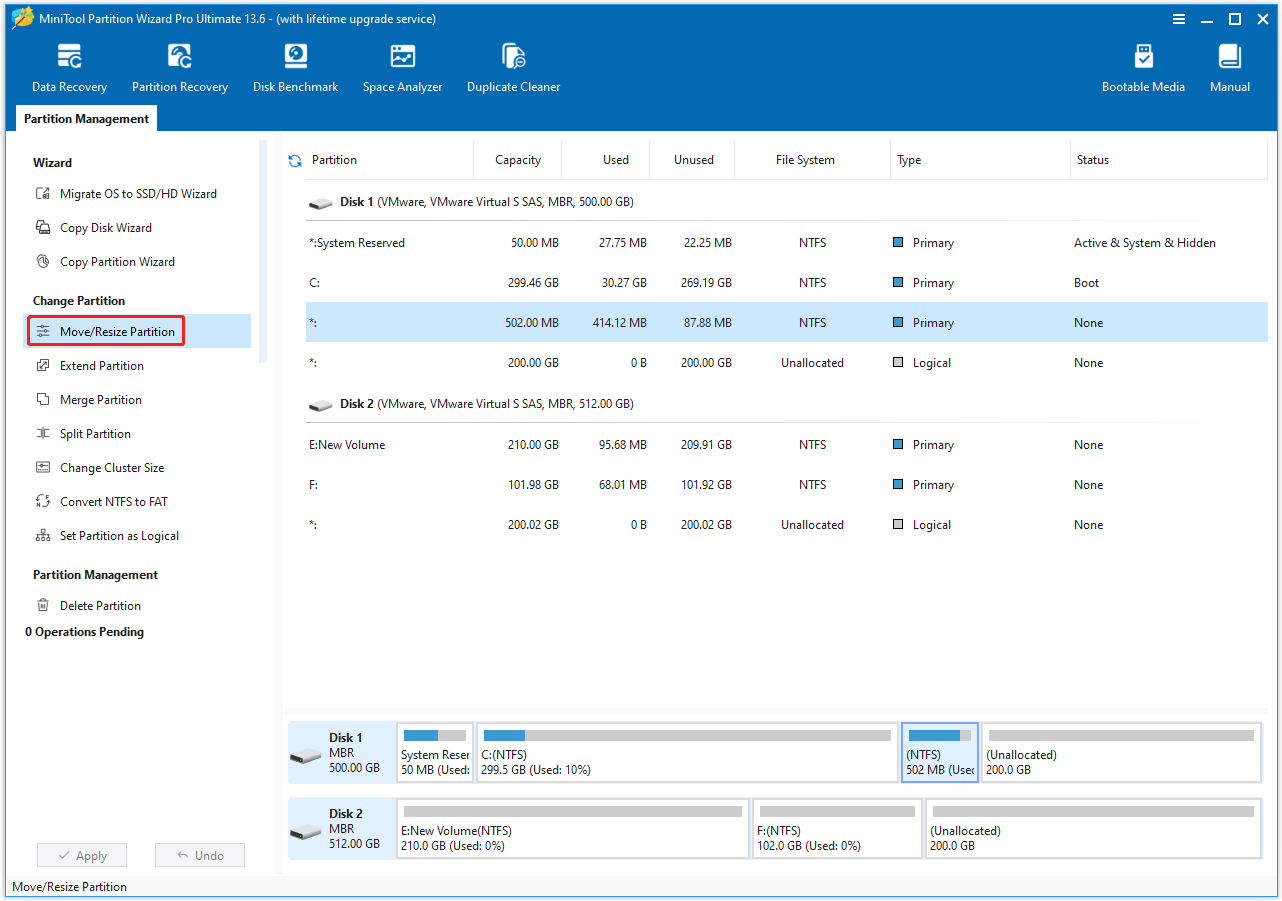Open Copy Disk Wizard link
Image resolution: width=1282 pixels, height=901 pixels.
(105, 228)
